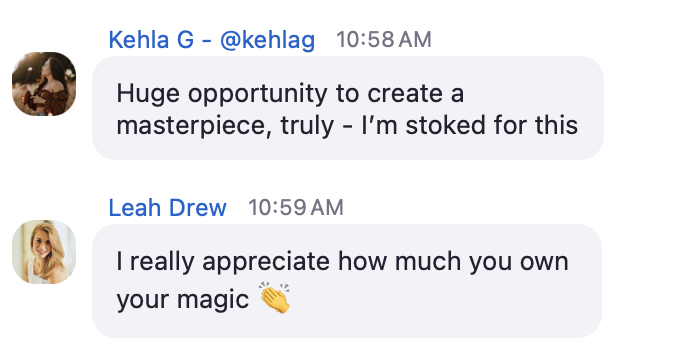Click the clapping hands emoji
680x362 pixels.
pyautogui.click(x=275, y=297)
